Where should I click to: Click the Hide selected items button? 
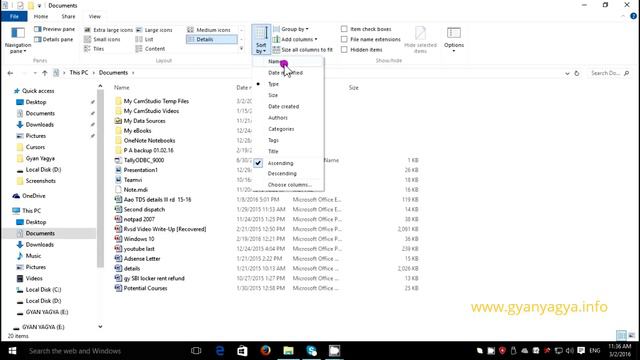tap(420, 40)
